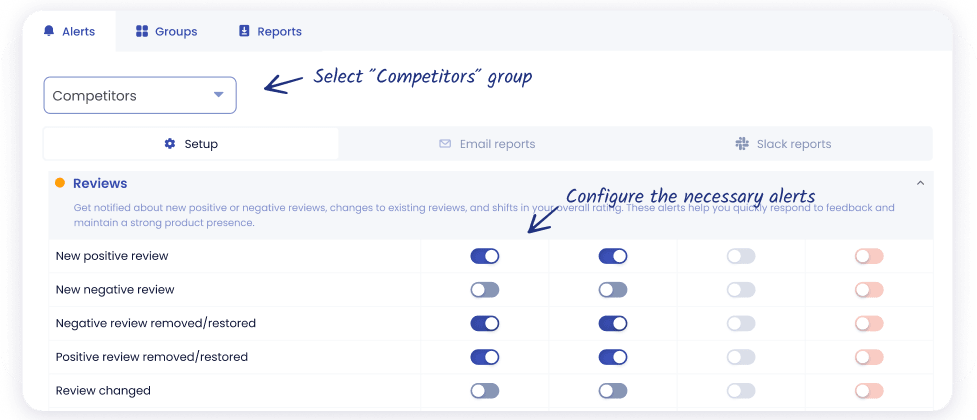Click the bell icon on Alerts tab
The image size is (977, 420).
(49, 32)
